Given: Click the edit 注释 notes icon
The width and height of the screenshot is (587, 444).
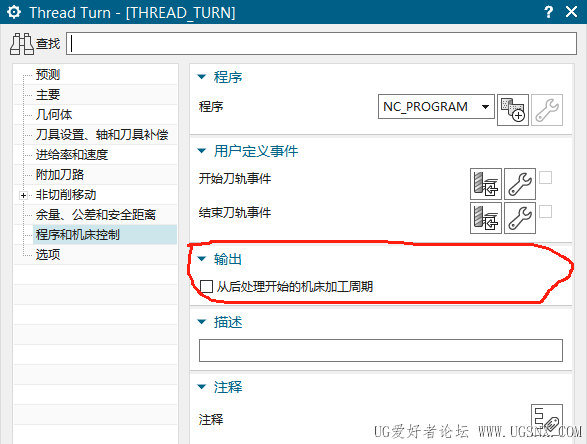Looking at the screenshot, I should click(547, 420).
